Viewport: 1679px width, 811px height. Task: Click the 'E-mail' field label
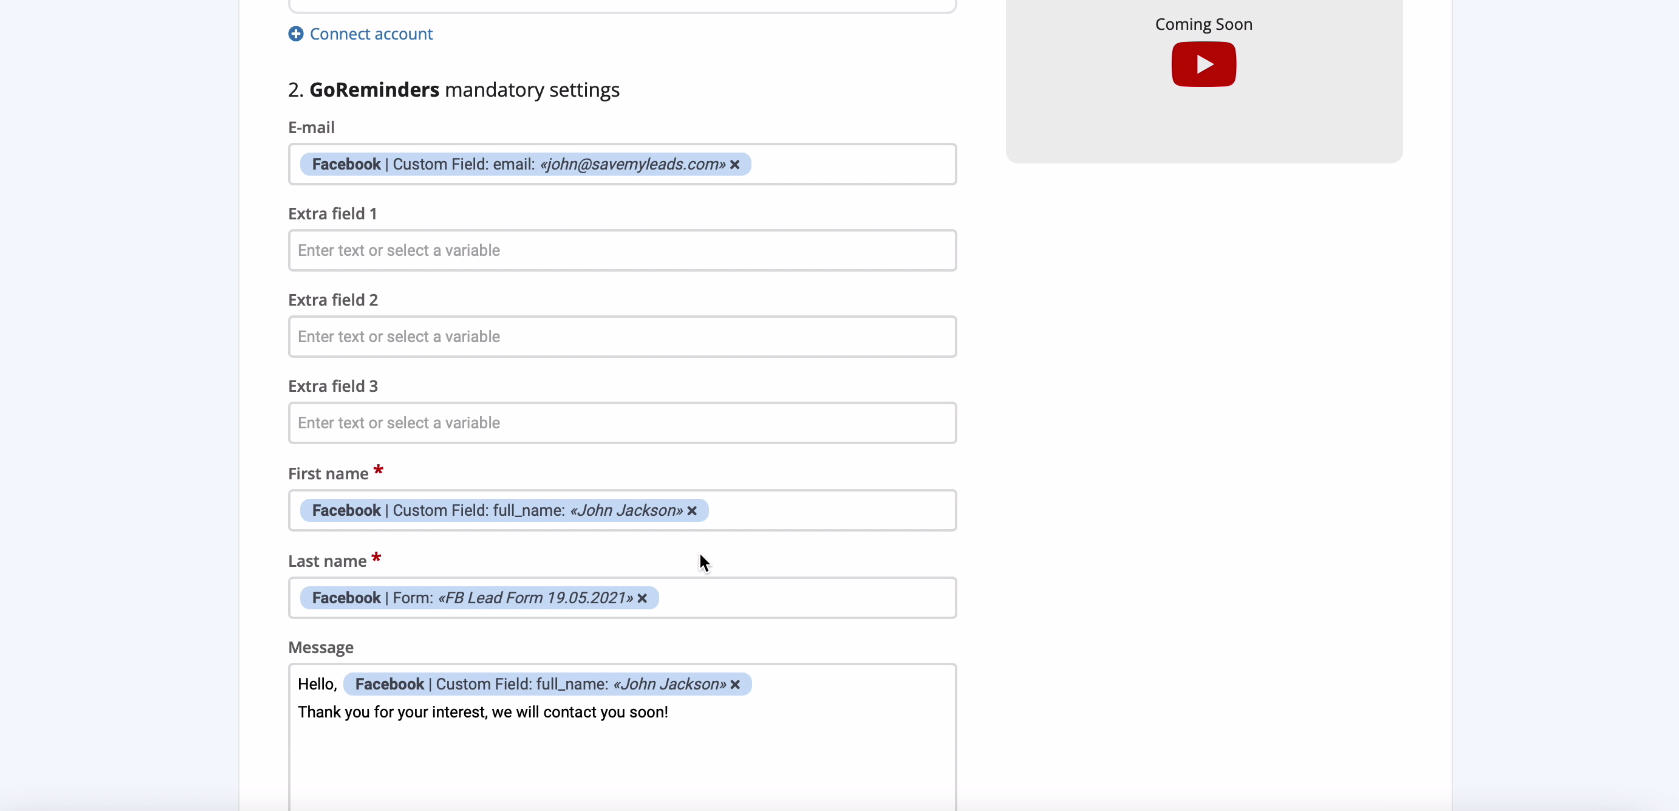(x=311, y=128)
